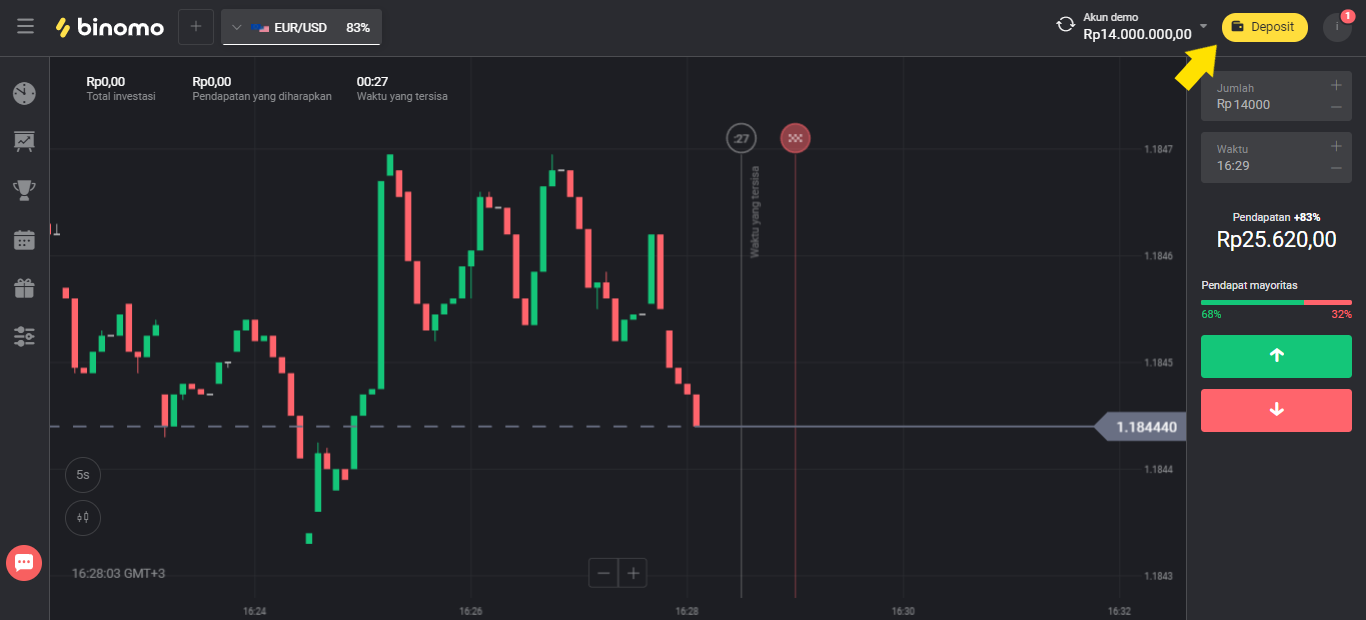Open the calendar icon in sidebar

tap(25, 240)
